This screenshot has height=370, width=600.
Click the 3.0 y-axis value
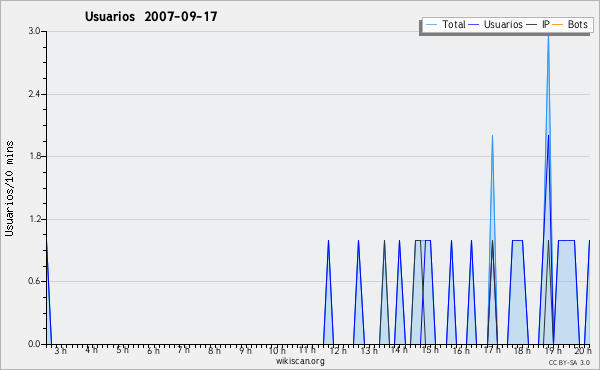tap(34, 31)
